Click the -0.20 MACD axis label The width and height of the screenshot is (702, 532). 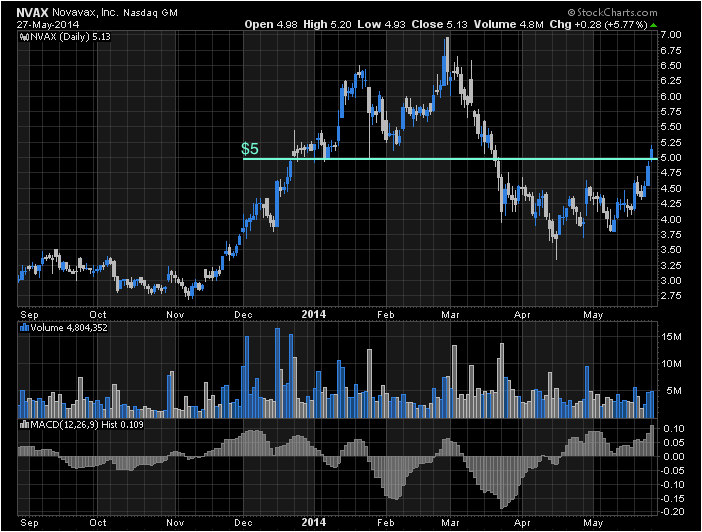coord(671,512)
